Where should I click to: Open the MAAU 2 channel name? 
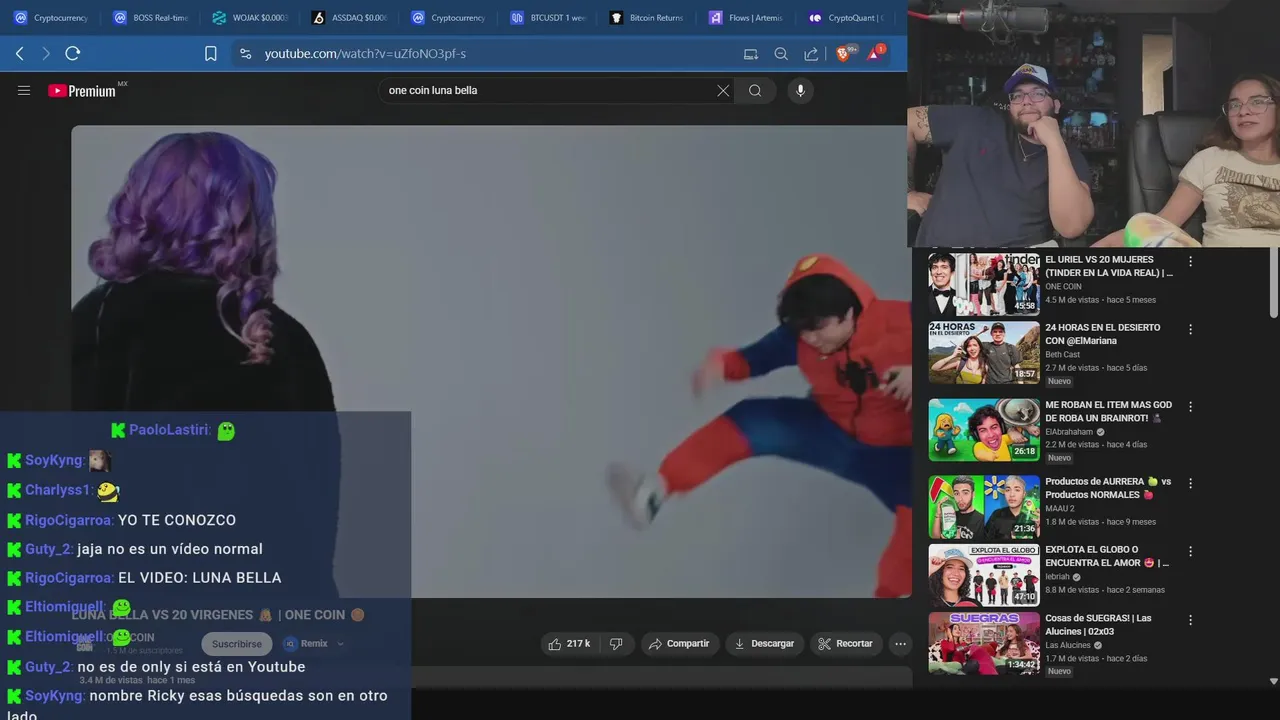pyautogui.click(x=1058, y=508)
